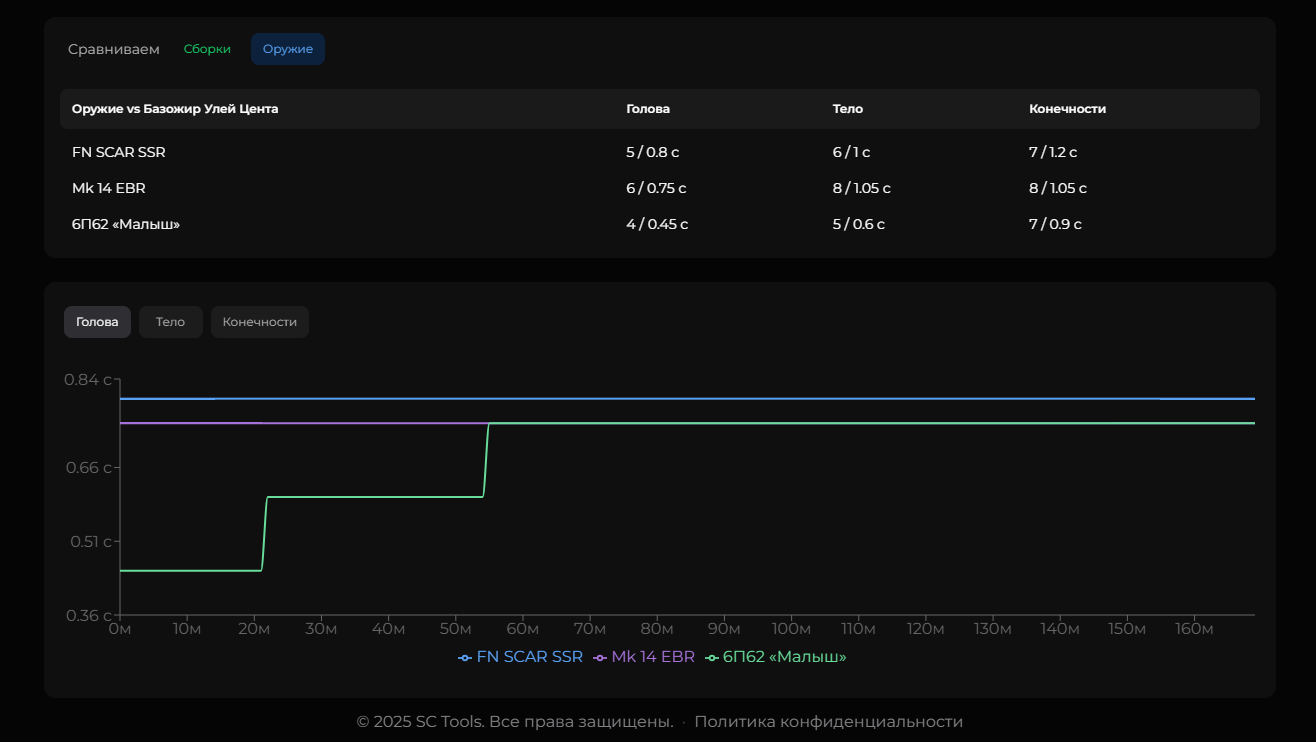This screenshot has width=1316, height=742.
Task: Toggle 6П62 «Малыш» legend series
Action: click(776, 657)
